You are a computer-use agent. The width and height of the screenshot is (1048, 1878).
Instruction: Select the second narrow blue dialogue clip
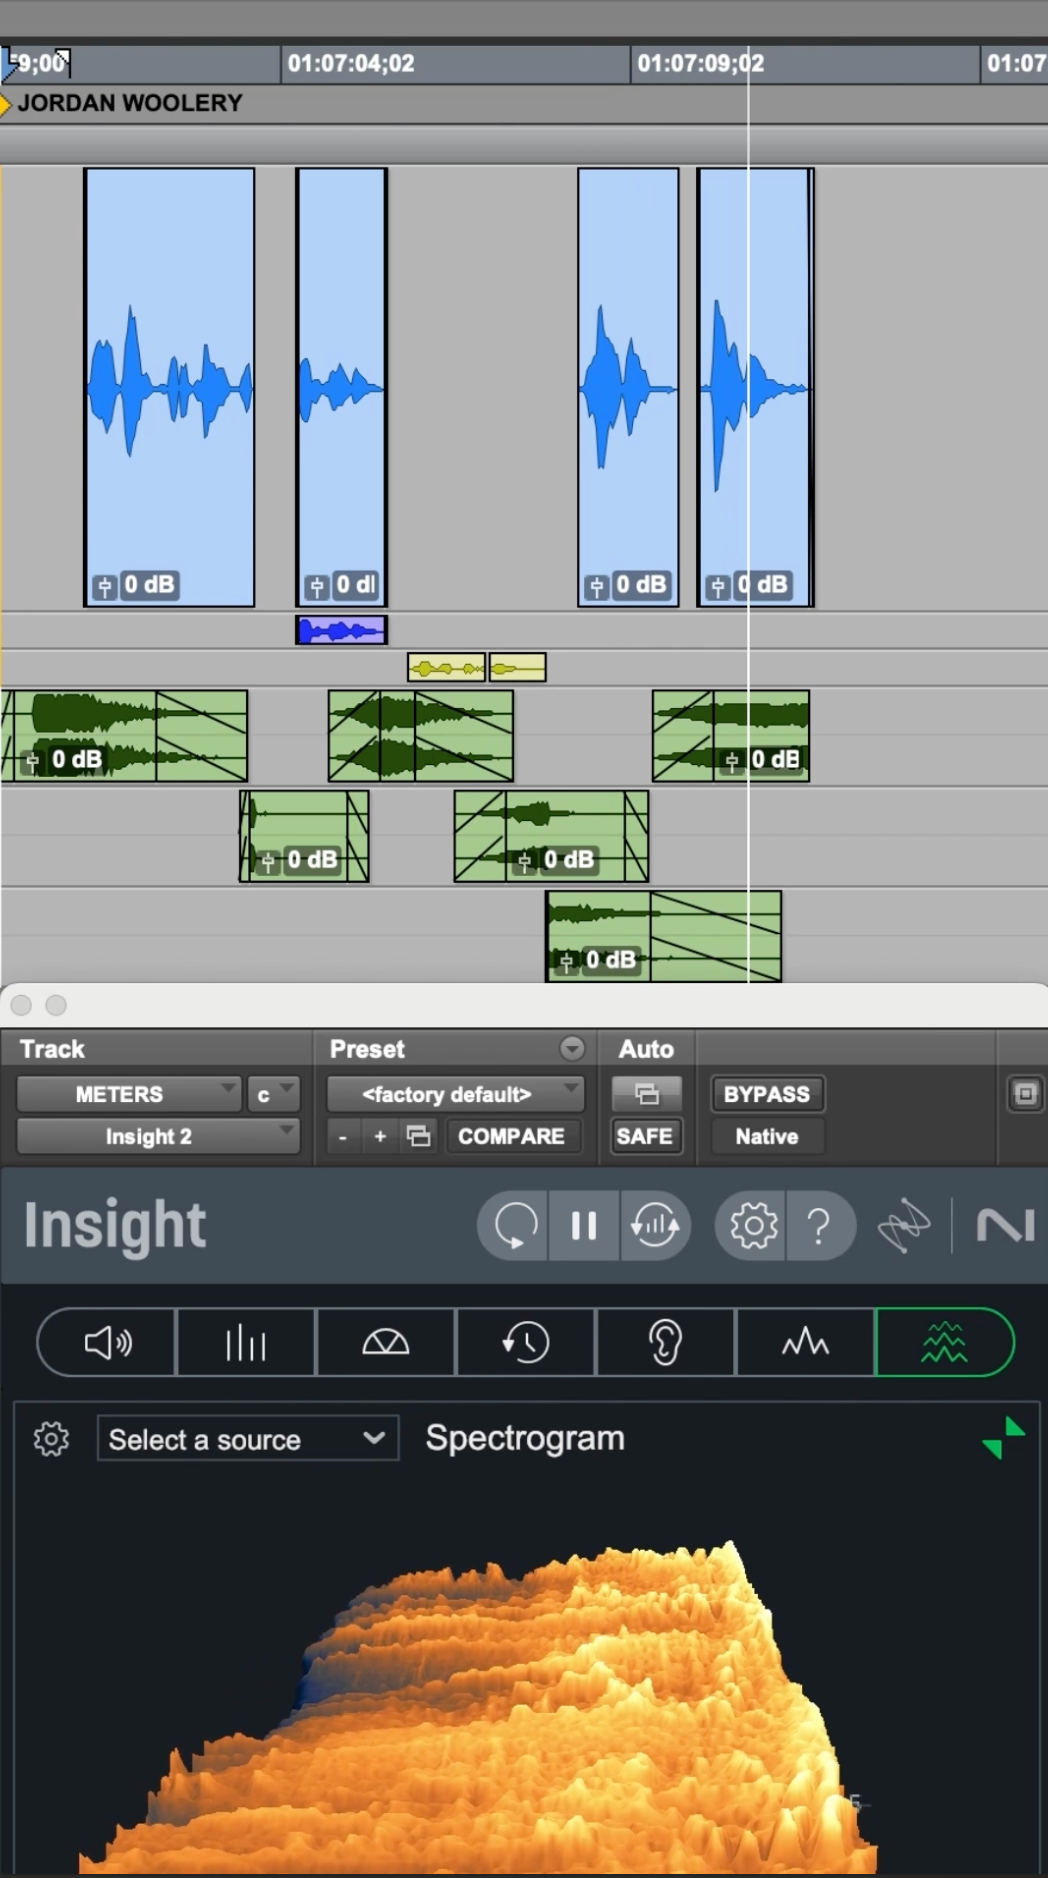click(x=341, y=387)
